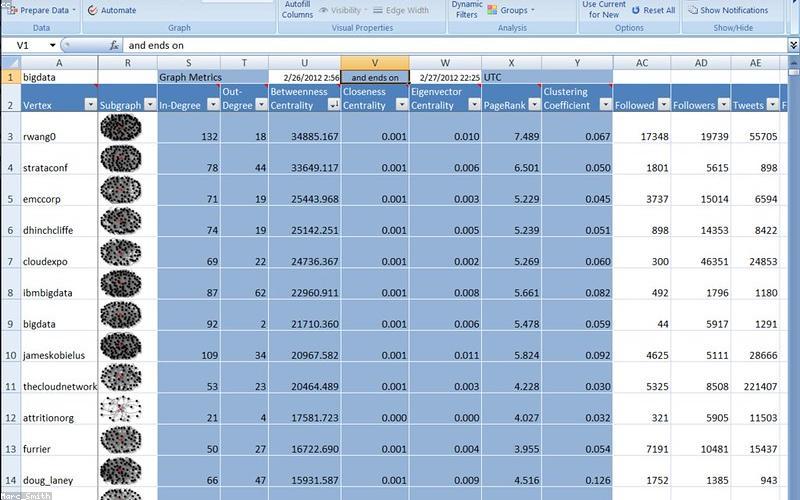Image resolution: width=800 pixels, height=500 pixels.
Task: Click the jameskobielus subgraph thumbnail
Action: coord(121,346)
